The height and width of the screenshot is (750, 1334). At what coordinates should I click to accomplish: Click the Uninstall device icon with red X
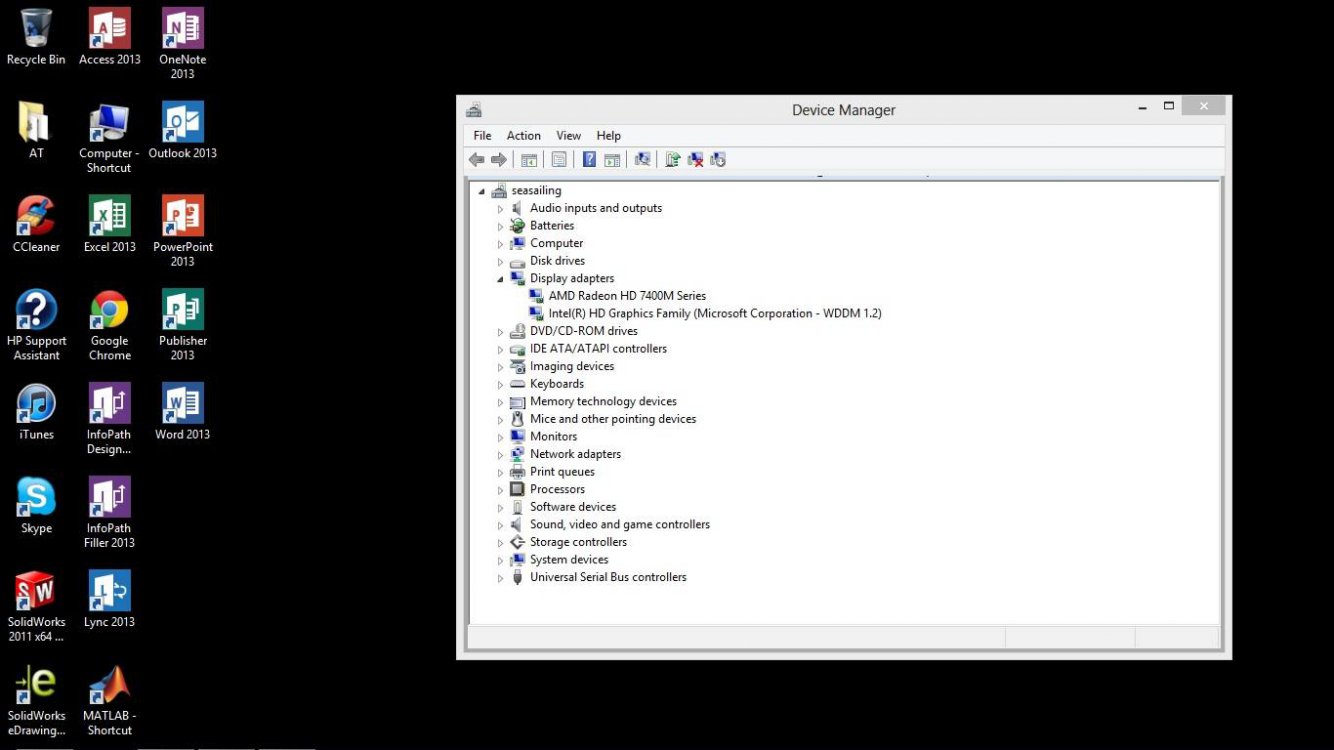click(x=695, y=160)
